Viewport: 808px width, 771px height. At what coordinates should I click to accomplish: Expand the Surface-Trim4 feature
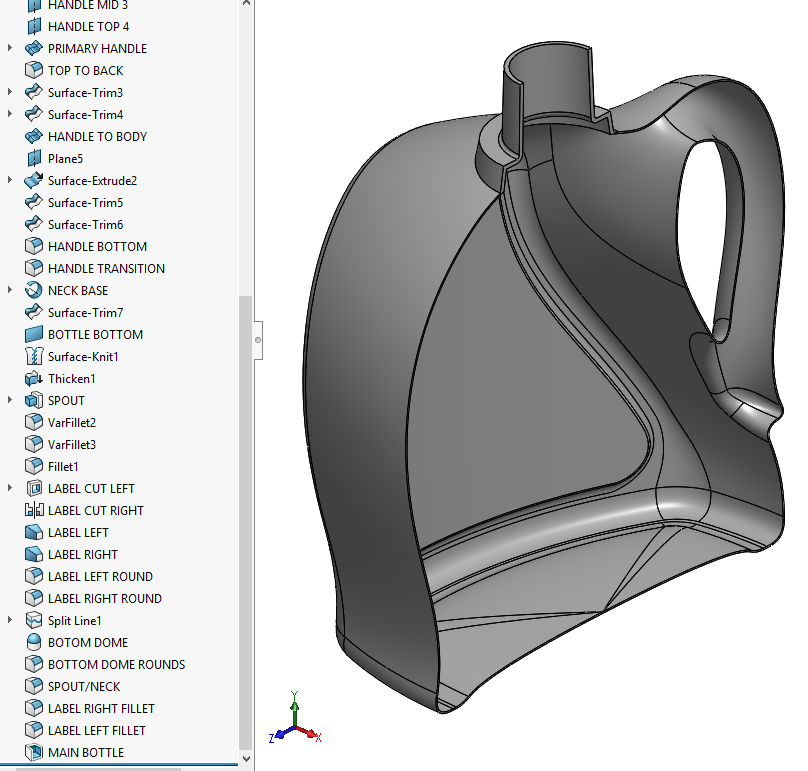click(x=10, y=114)
